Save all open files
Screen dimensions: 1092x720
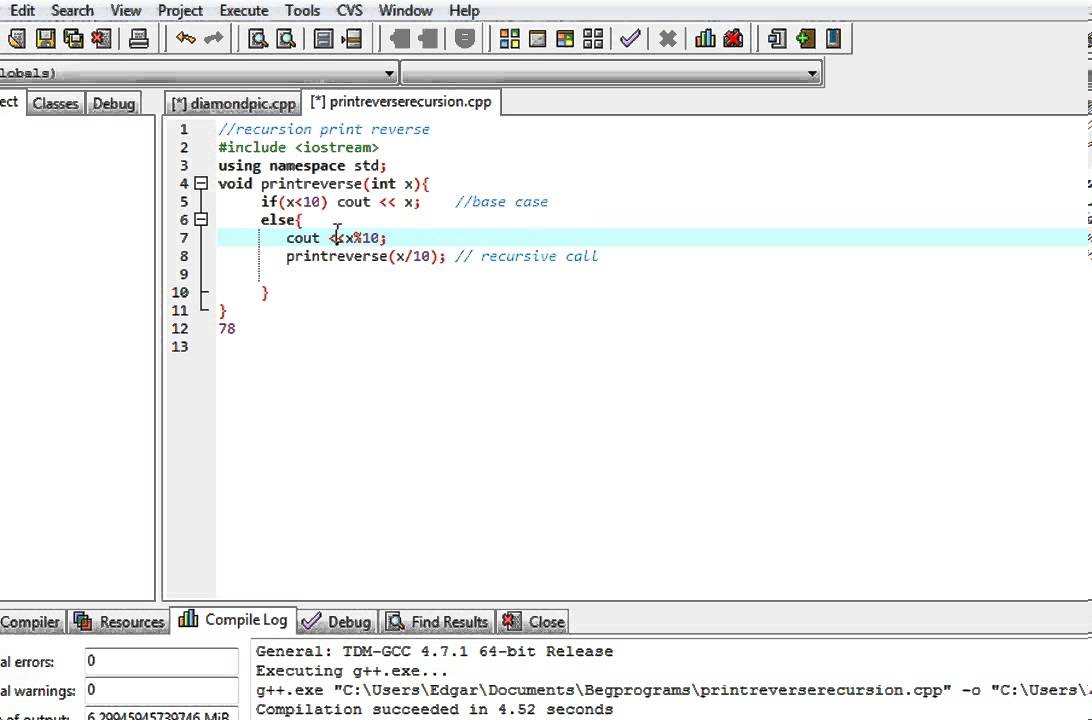pos(73,38)
